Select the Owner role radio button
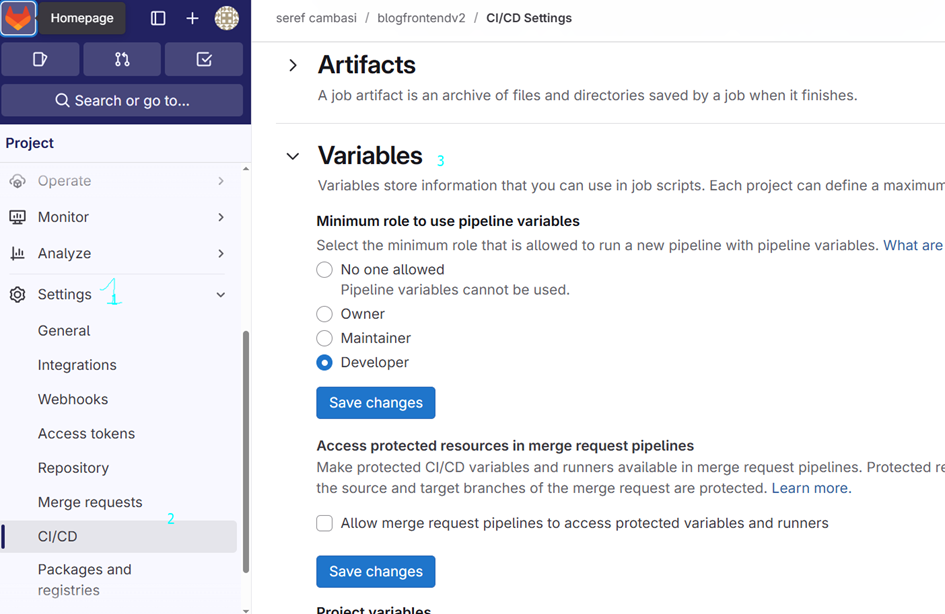Image resolution: width=945 pixels, height=614 pixels. click(x=324, y=313)
